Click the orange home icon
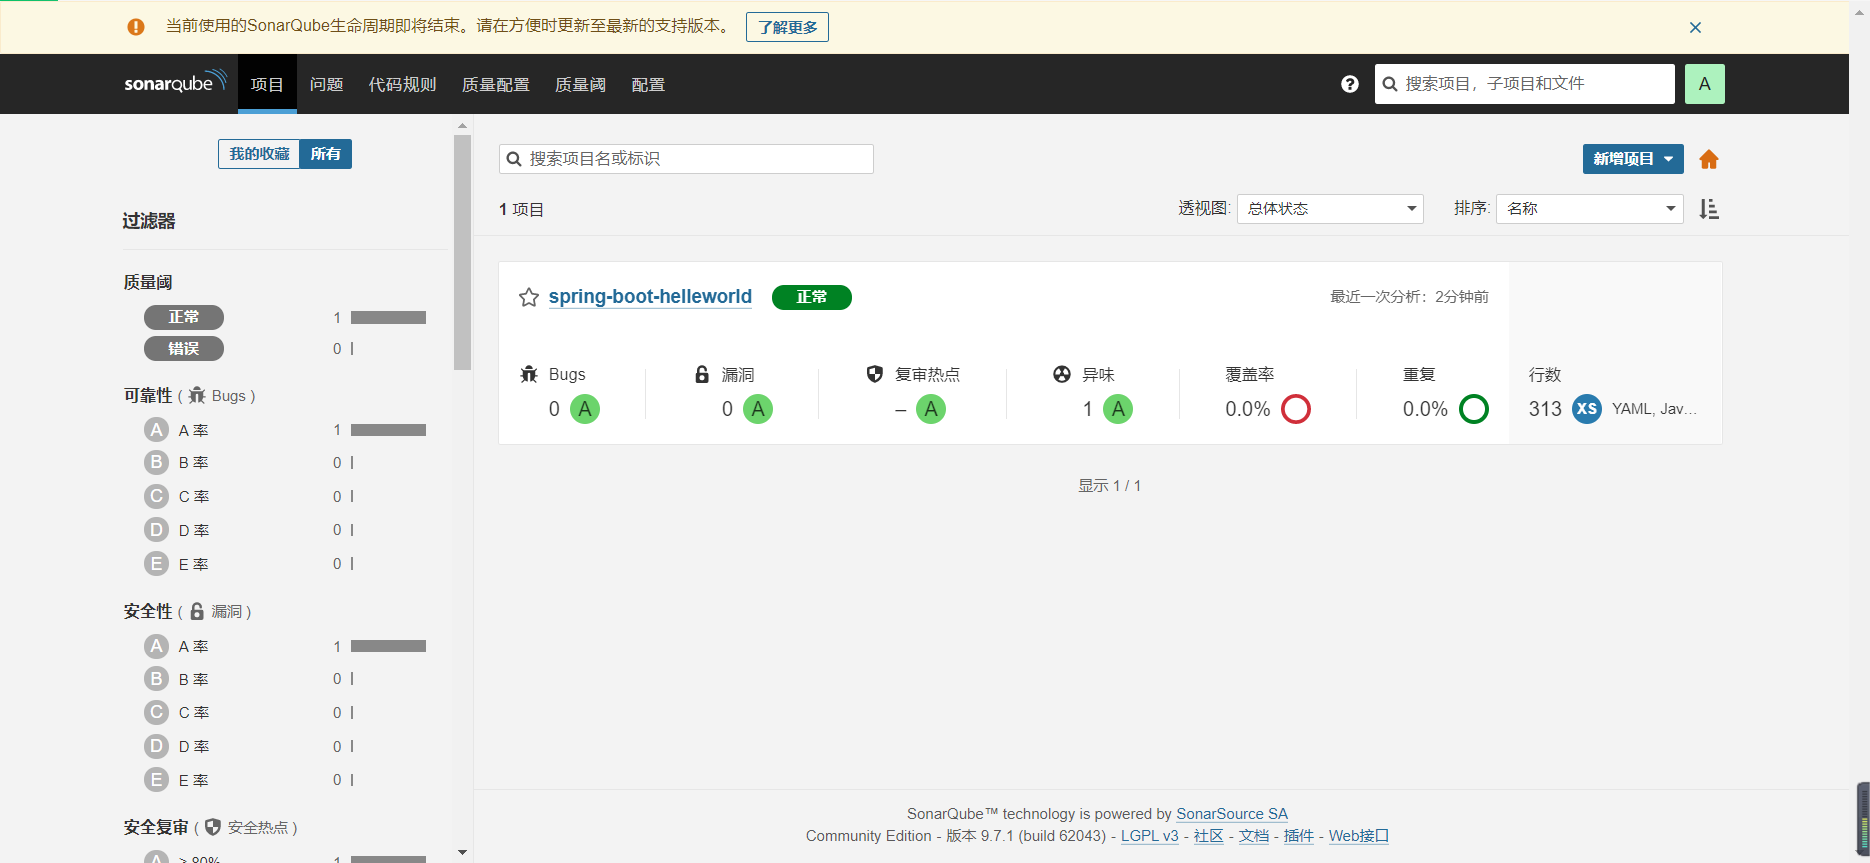 1709,159
